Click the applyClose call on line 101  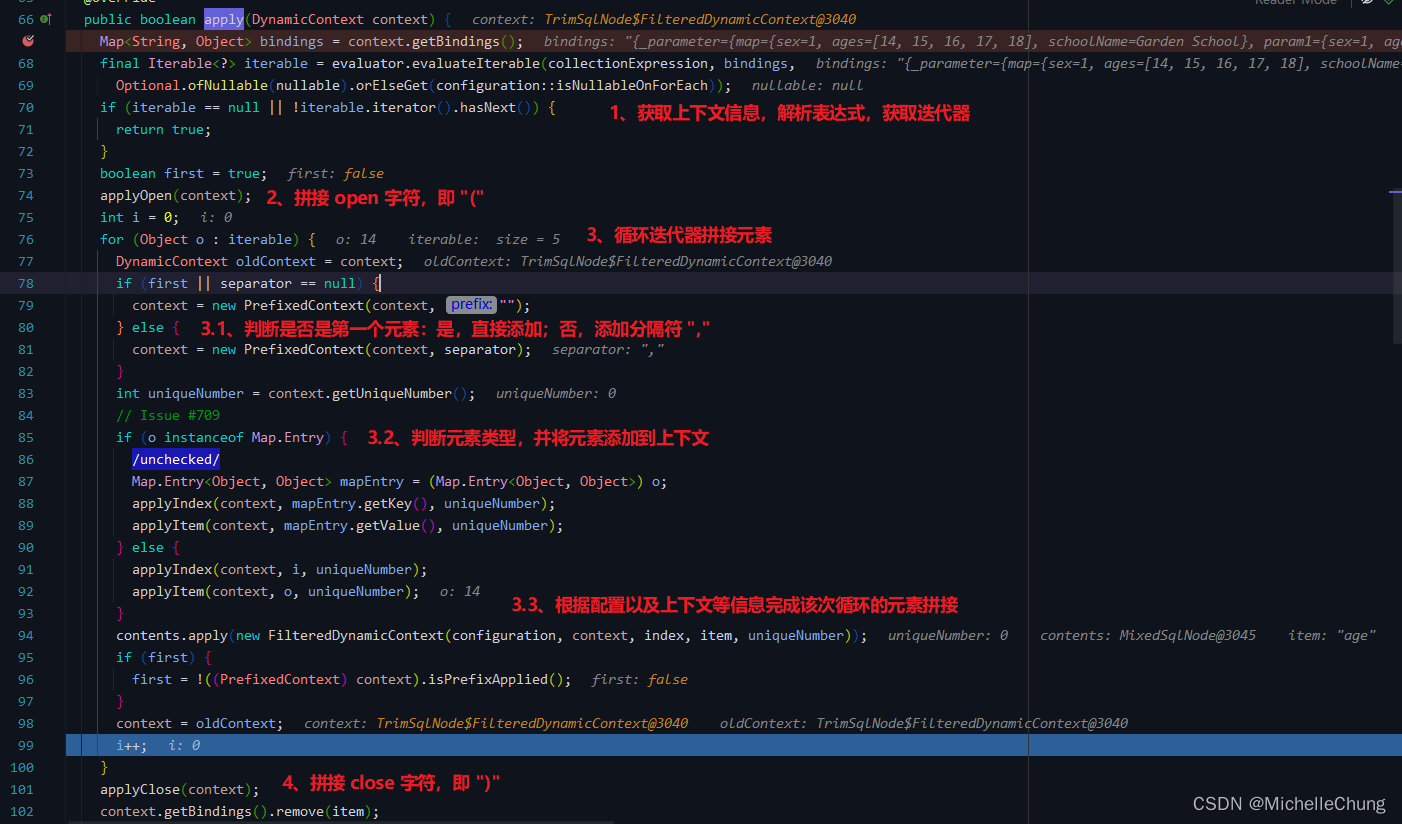pyautogui.click(x=140, y=789)
